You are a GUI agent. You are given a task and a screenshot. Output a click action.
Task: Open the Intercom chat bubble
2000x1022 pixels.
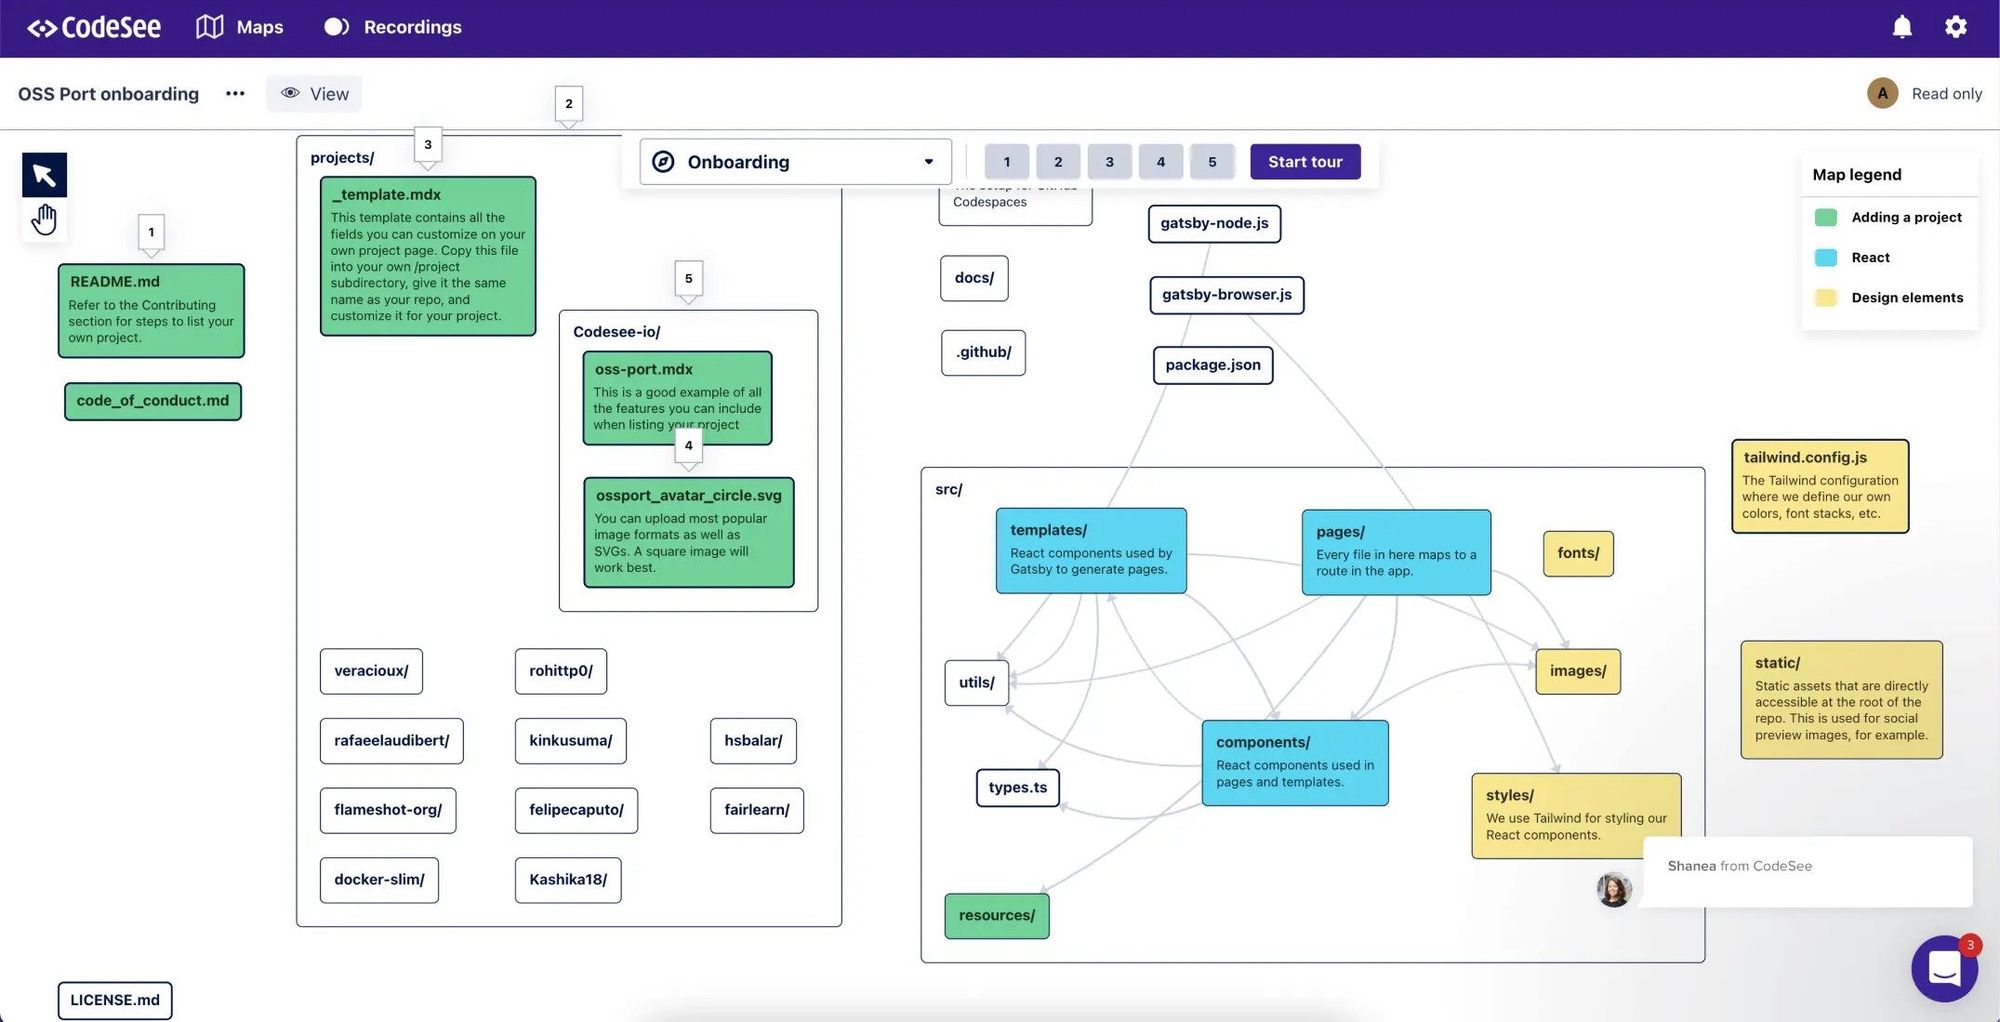click(1944, 968)
